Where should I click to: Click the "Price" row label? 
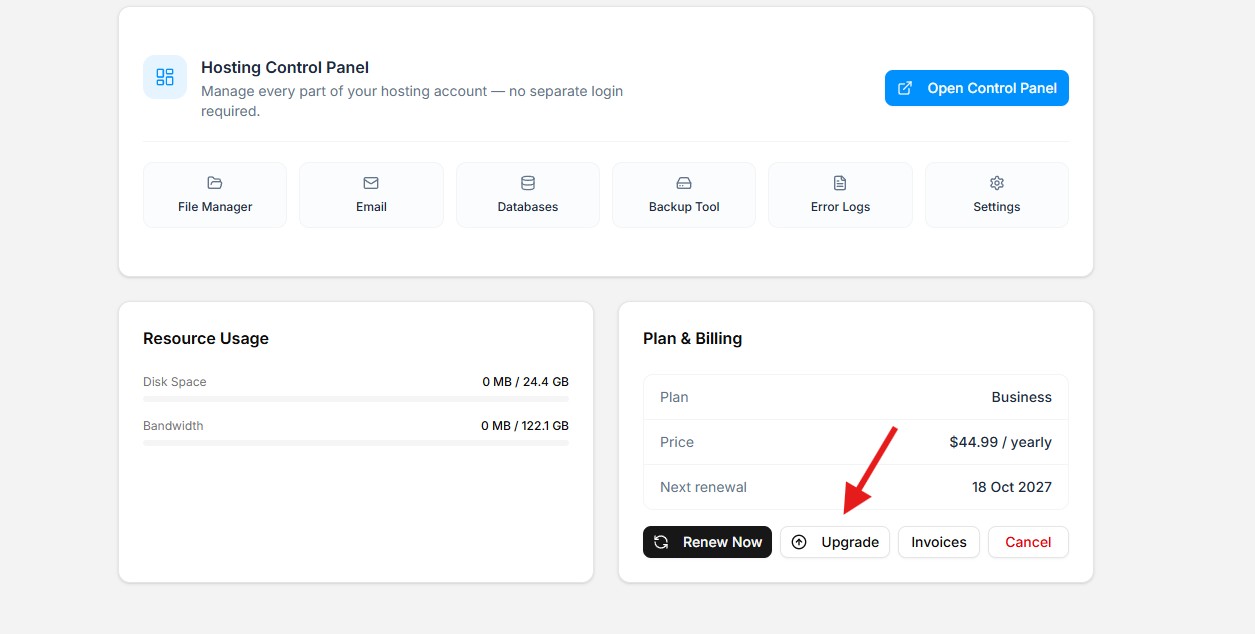click(677, 442)
